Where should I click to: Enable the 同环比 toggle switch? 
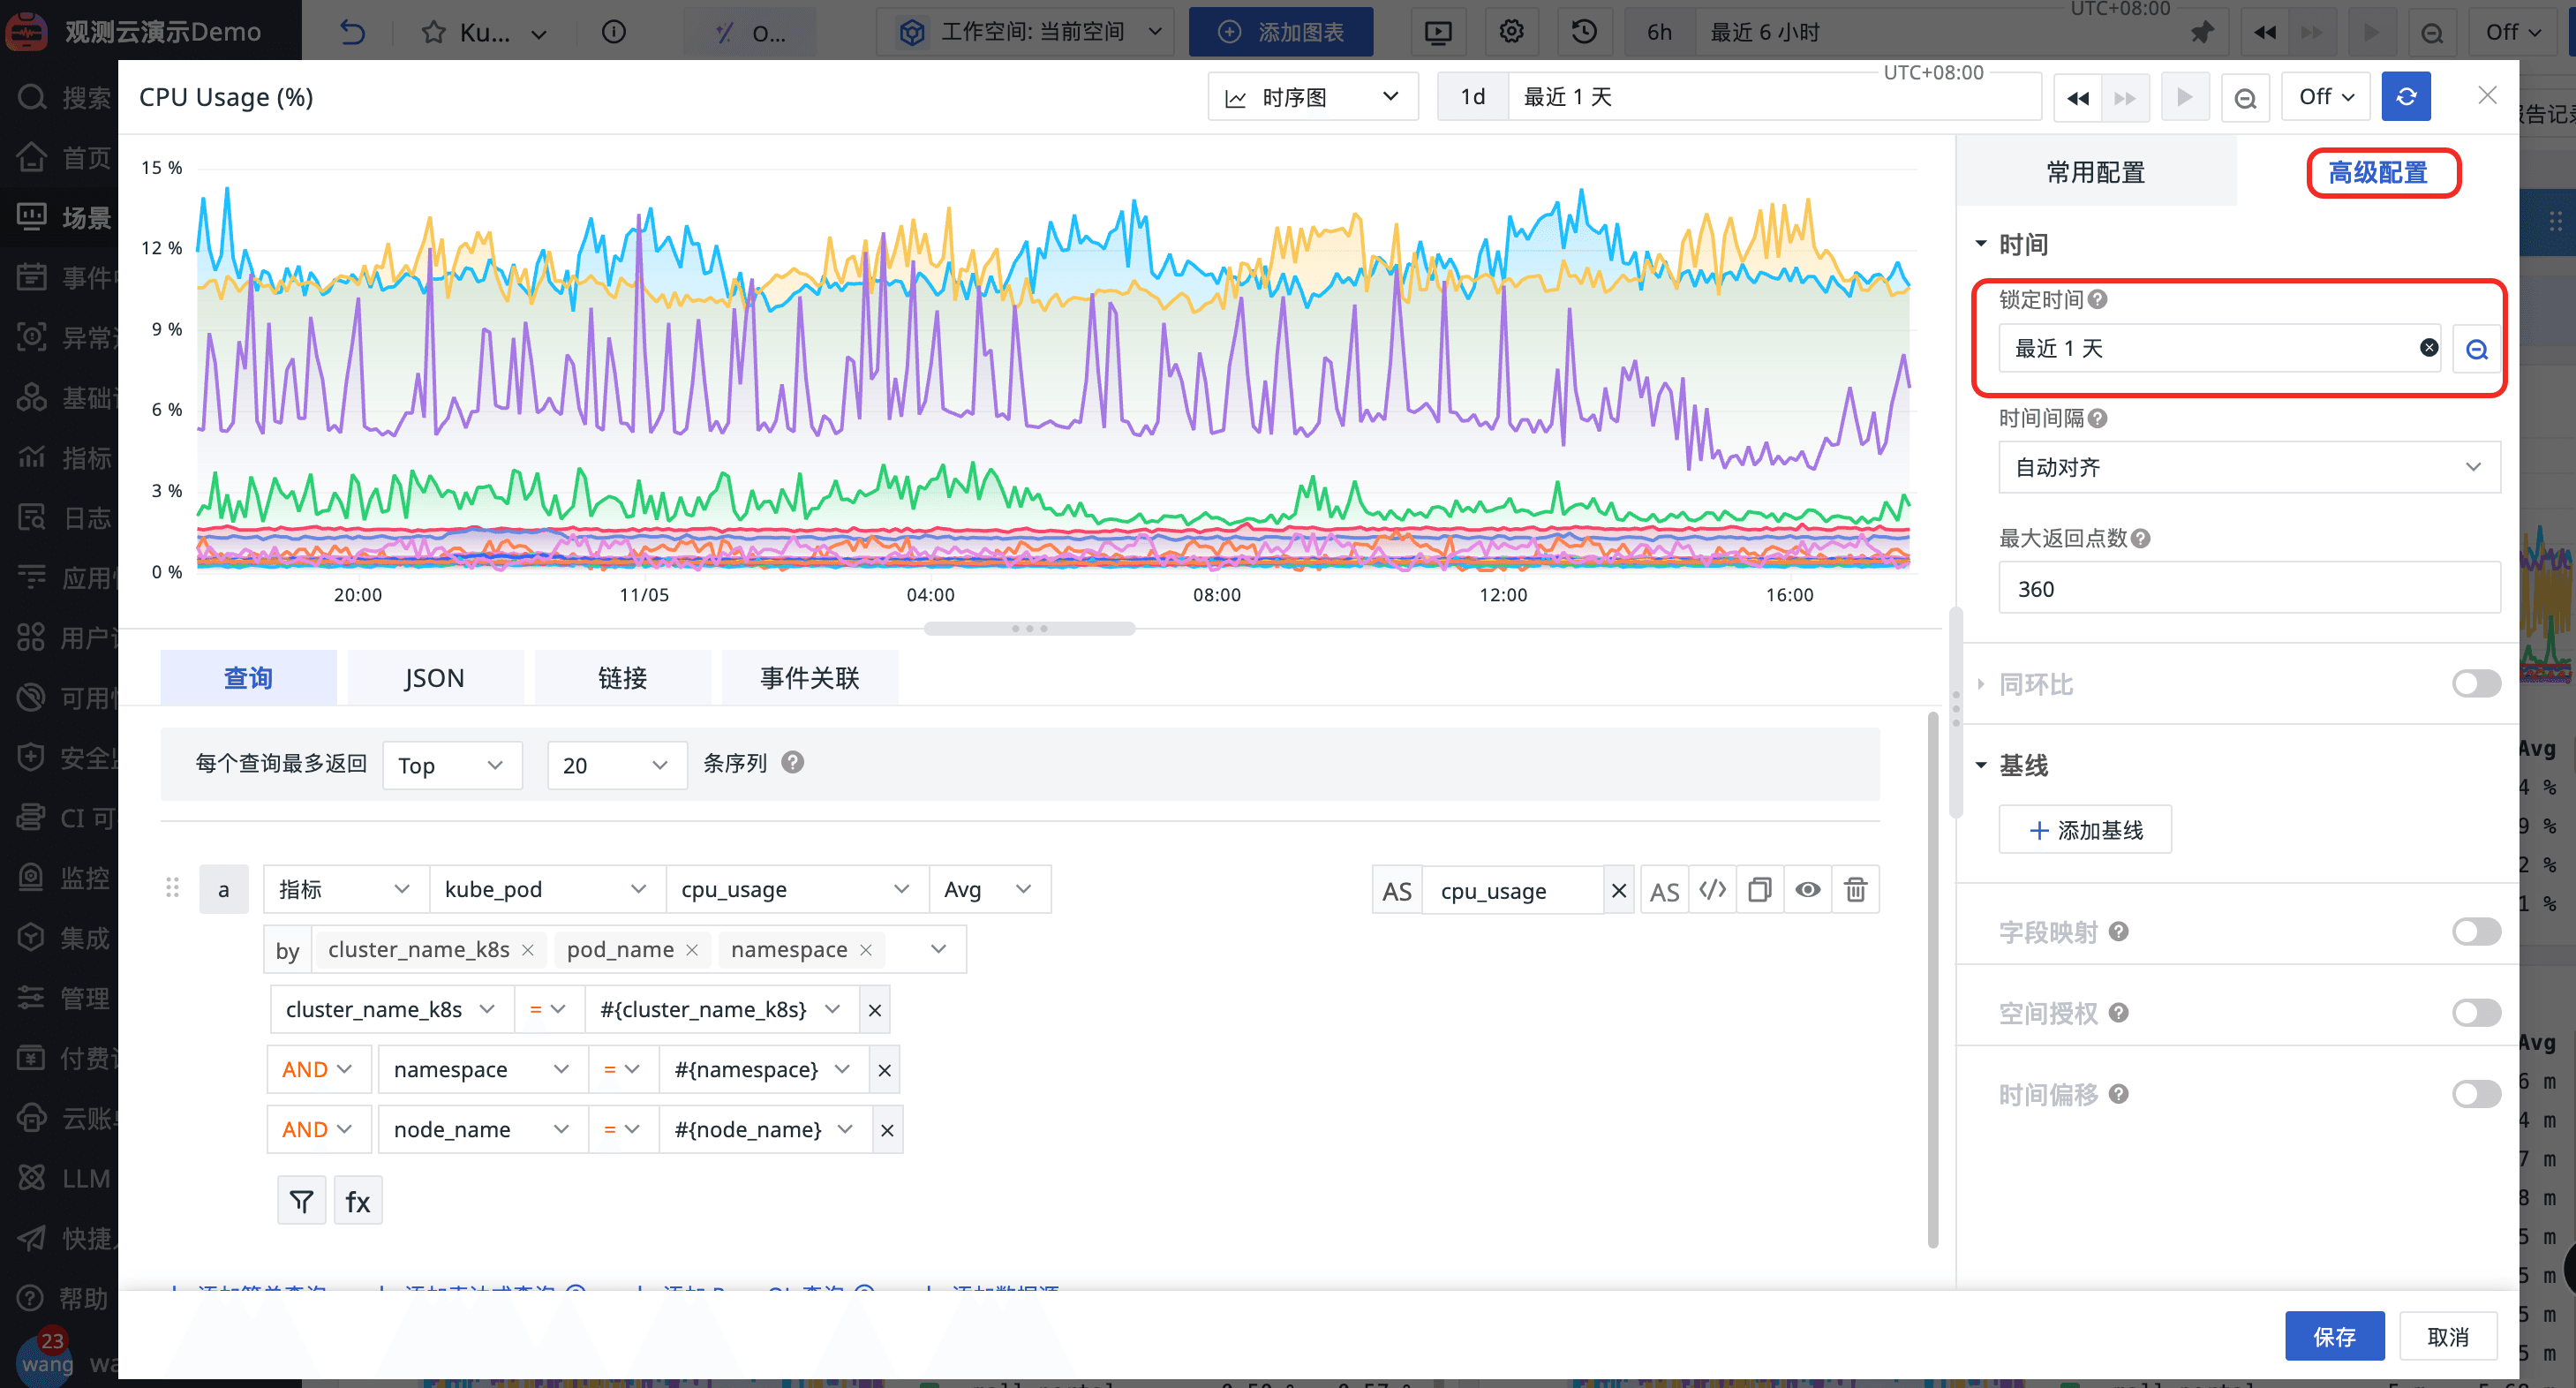tap(2475, 684)
